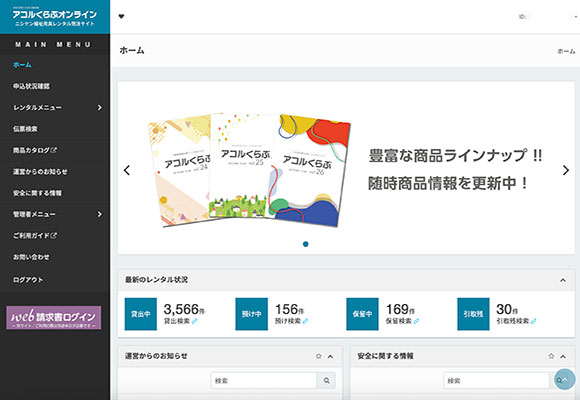The image size is (580, 400).
Task: Toggle star on 運営からのお知らせ panel
Action: (318, 356)
